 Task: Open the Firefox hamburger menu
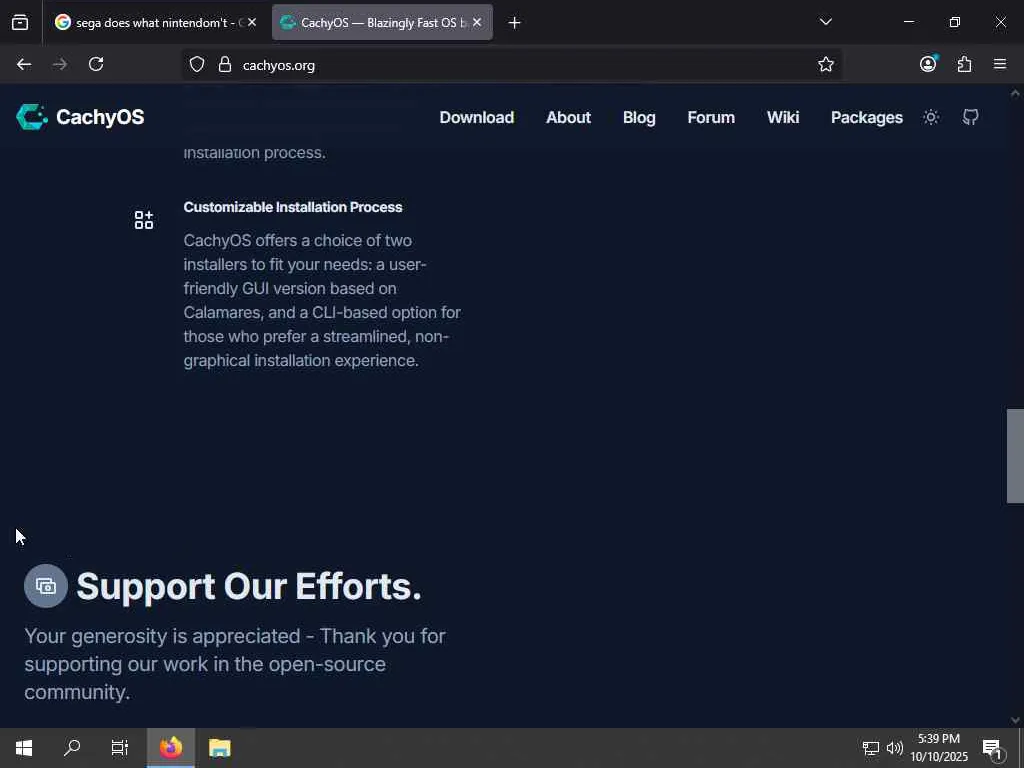point(1000,64)
